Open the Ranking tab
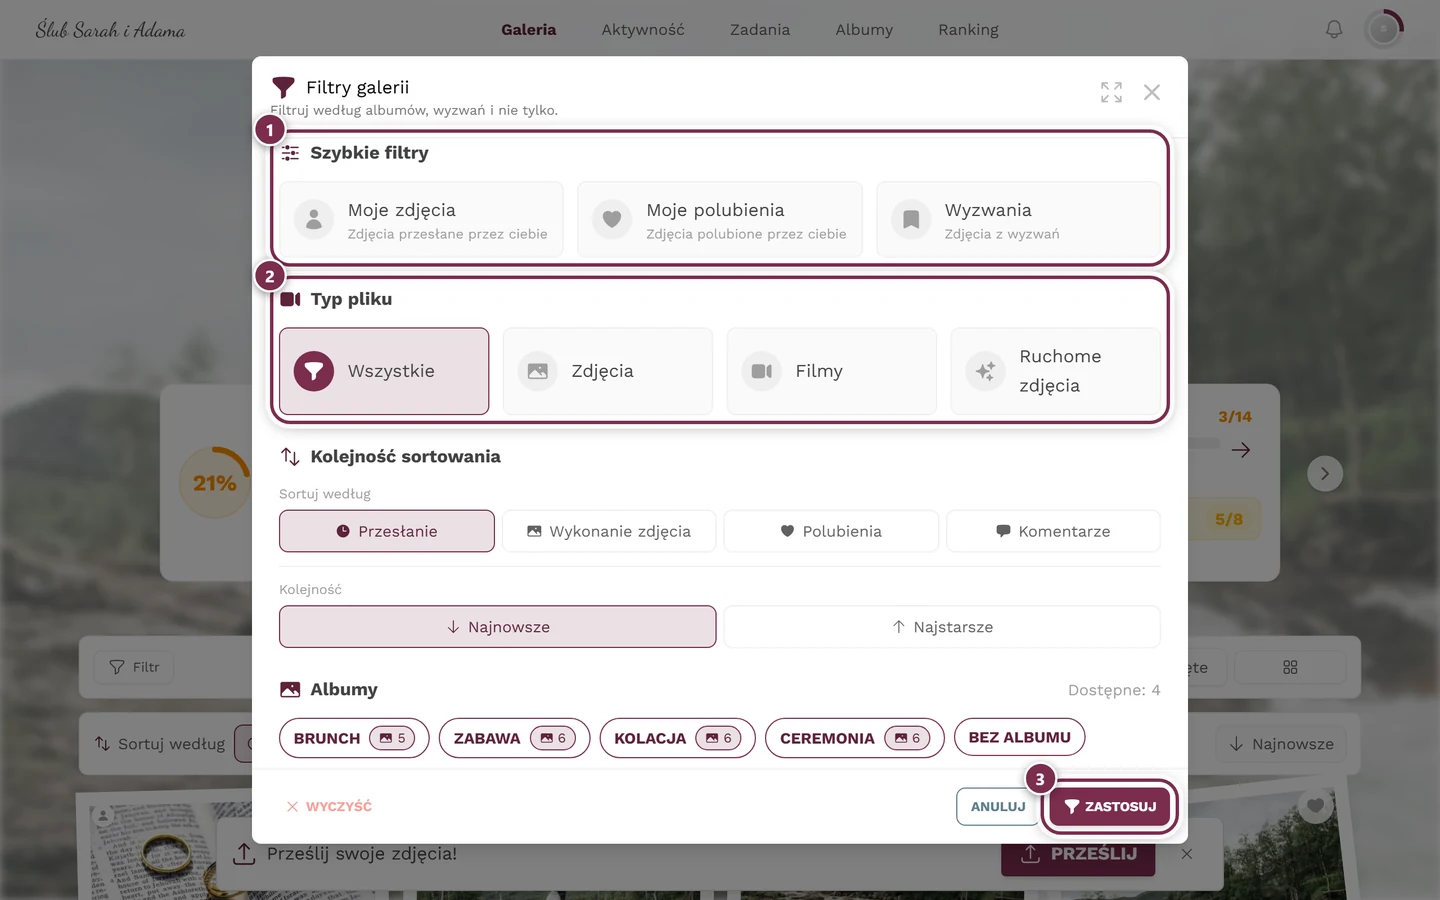The image size is (1440, 900). 968,30
